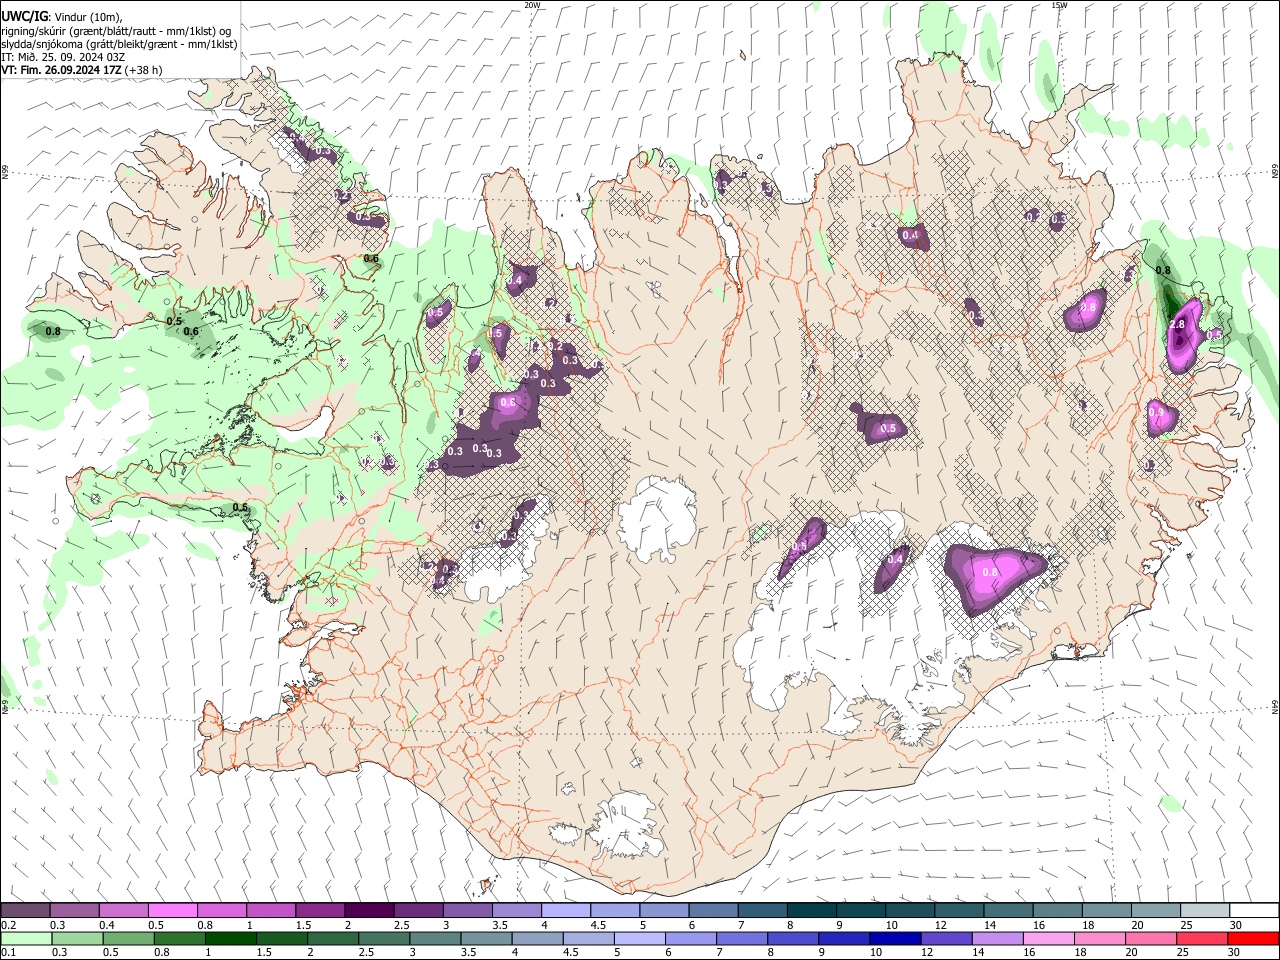Select the 3.5 swatch in the rain legend
The height and width of the screenshot is (960, 1280).
[486, 938]
